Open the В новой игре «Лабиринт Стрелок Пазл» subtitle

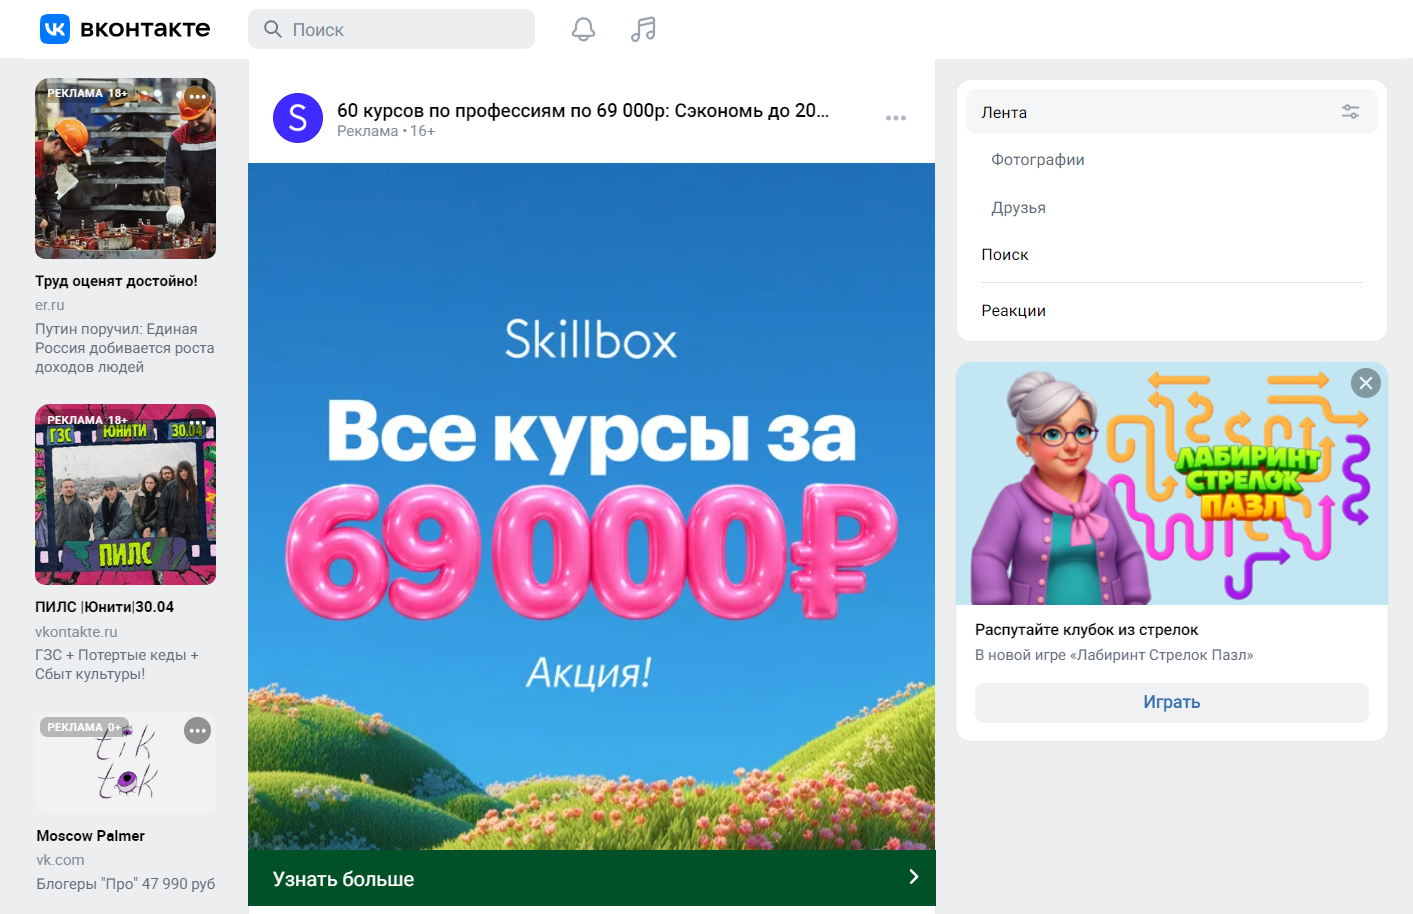click(1114, 655)
